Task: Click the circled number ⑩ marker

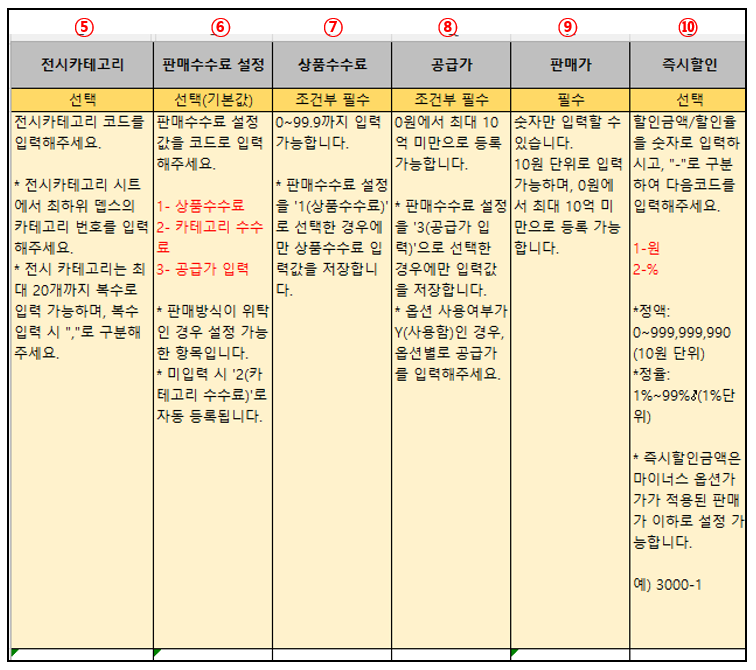Action: click(x=688, y=27)
